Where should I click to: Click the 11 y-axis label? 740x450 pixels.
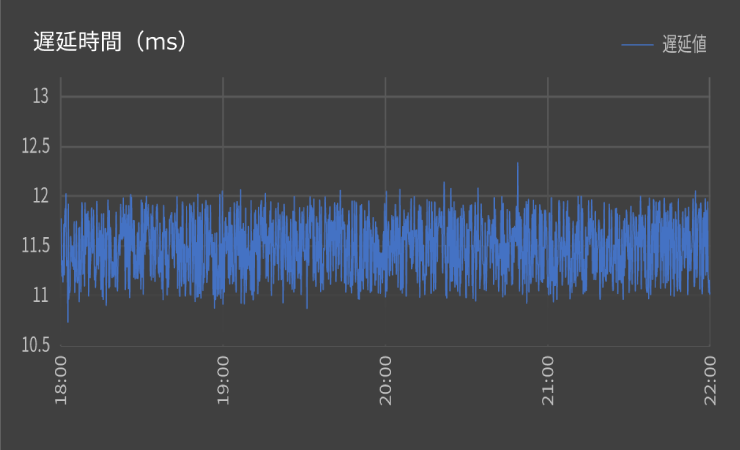tap(41, 295)
